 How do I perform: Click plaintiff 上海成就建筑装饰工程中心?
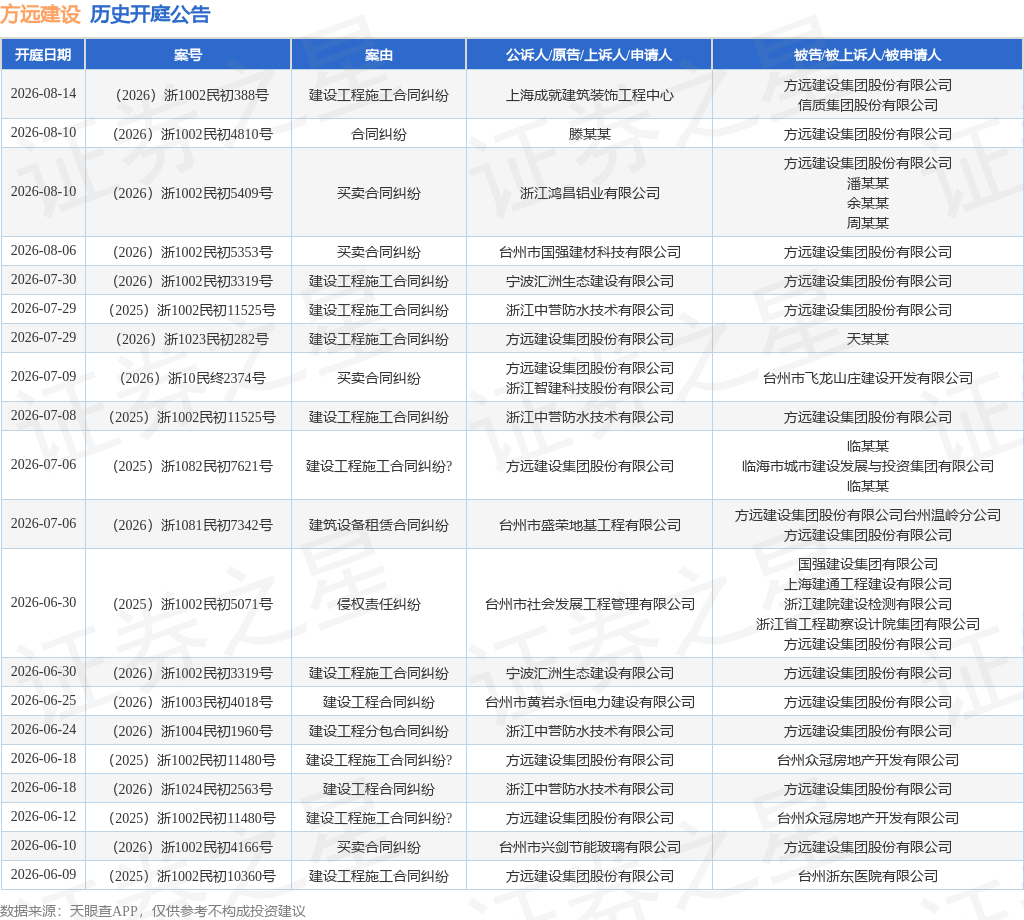click(x=589, y=95)
